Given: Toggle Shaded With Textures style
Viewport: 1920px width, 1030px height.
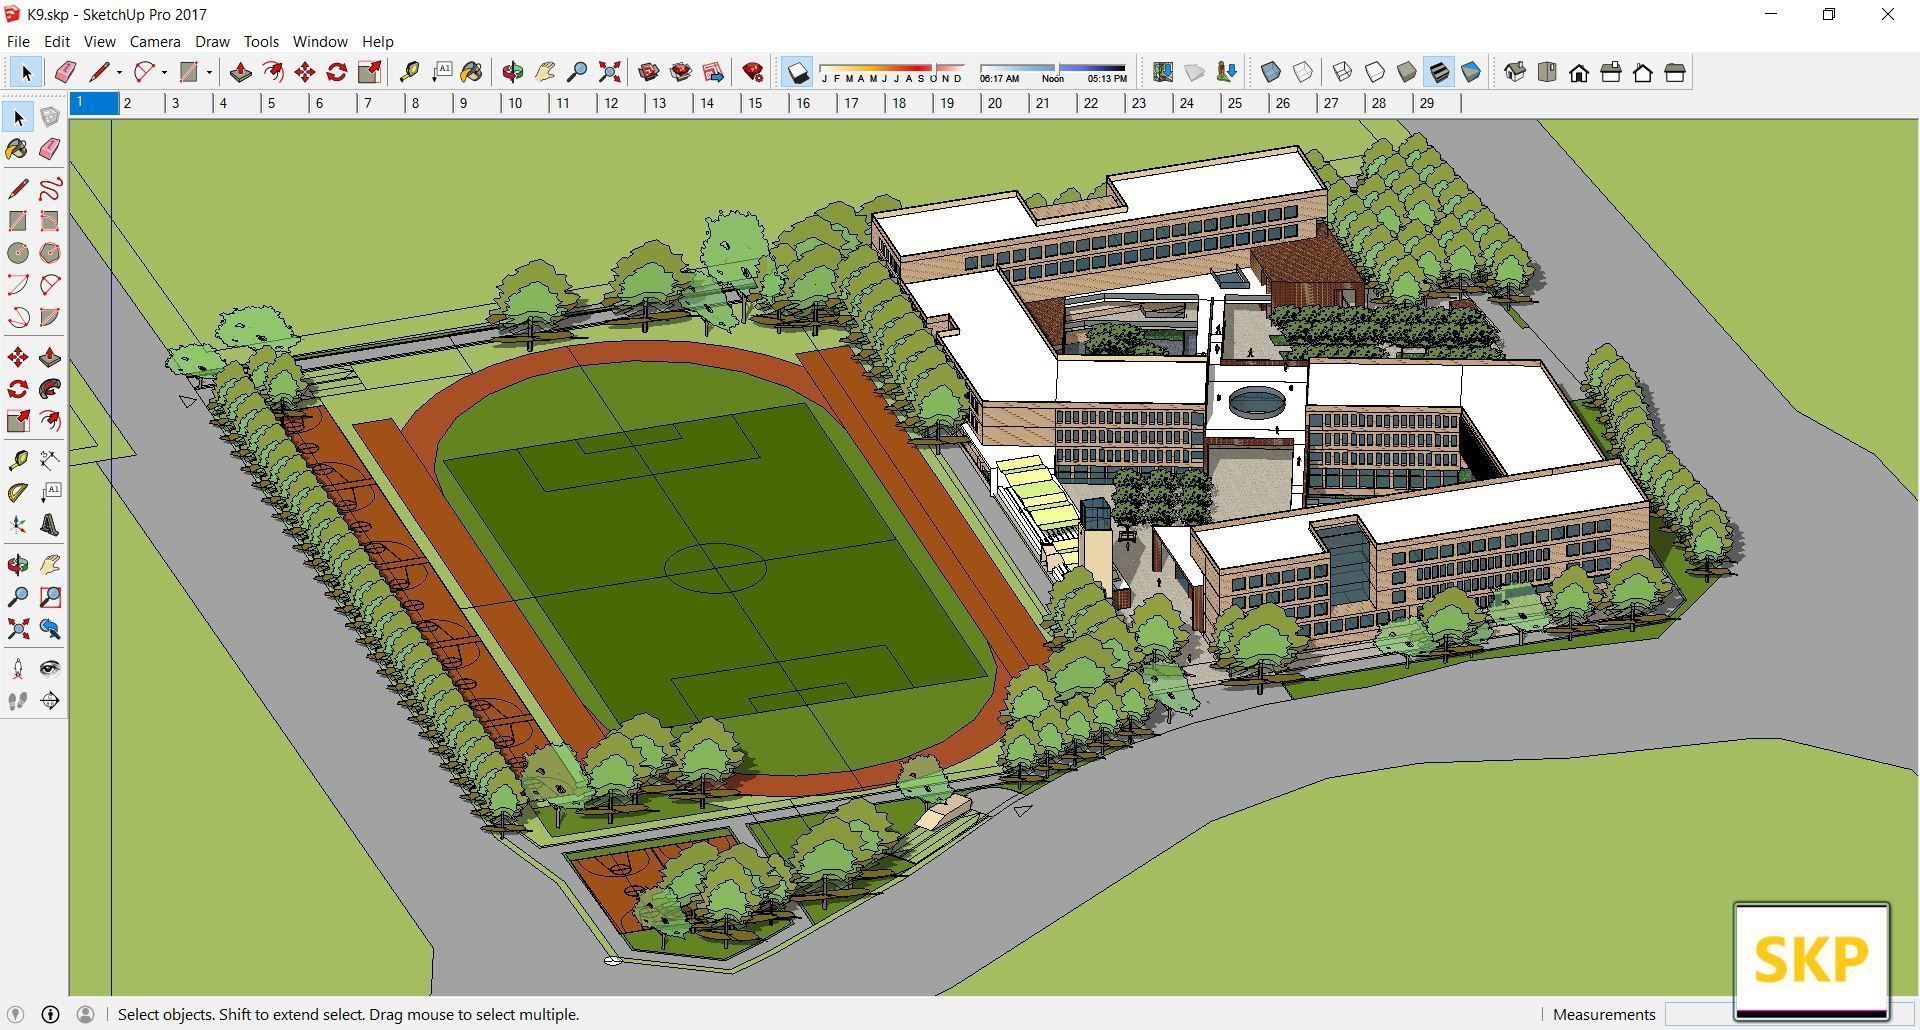Looking at the screenshot, I should [1439, 72].
